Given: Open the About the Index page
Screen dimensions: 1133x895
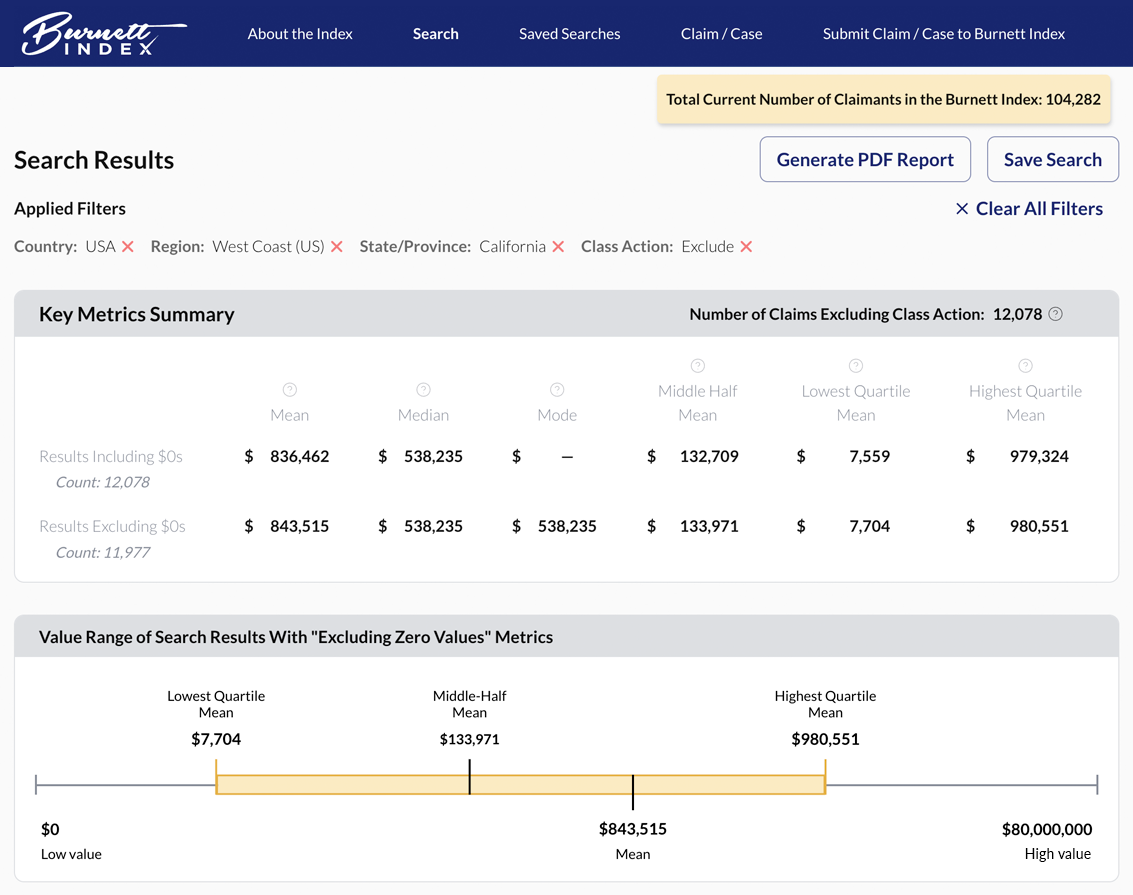Looking at the screenshot, I should tap(300, 33).
